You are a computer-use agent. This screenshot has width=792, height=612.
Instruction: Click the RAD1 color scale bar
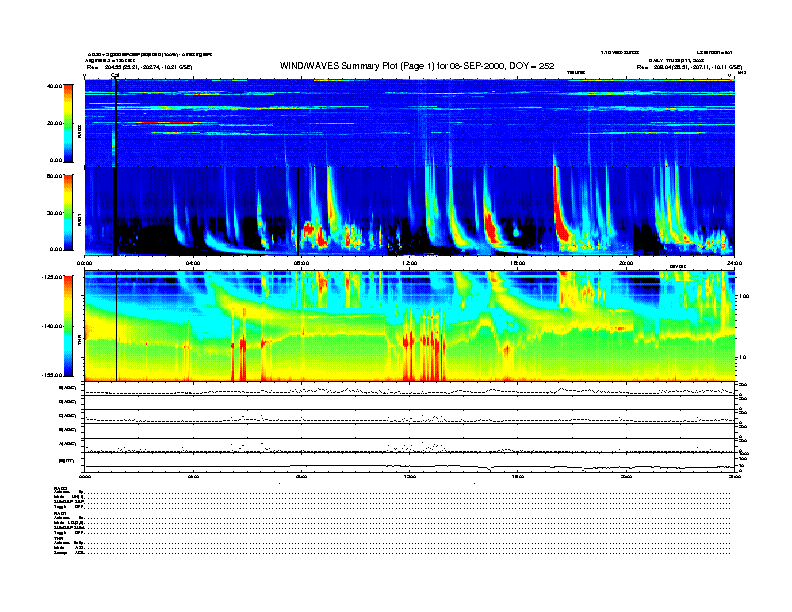click(68, 212)
